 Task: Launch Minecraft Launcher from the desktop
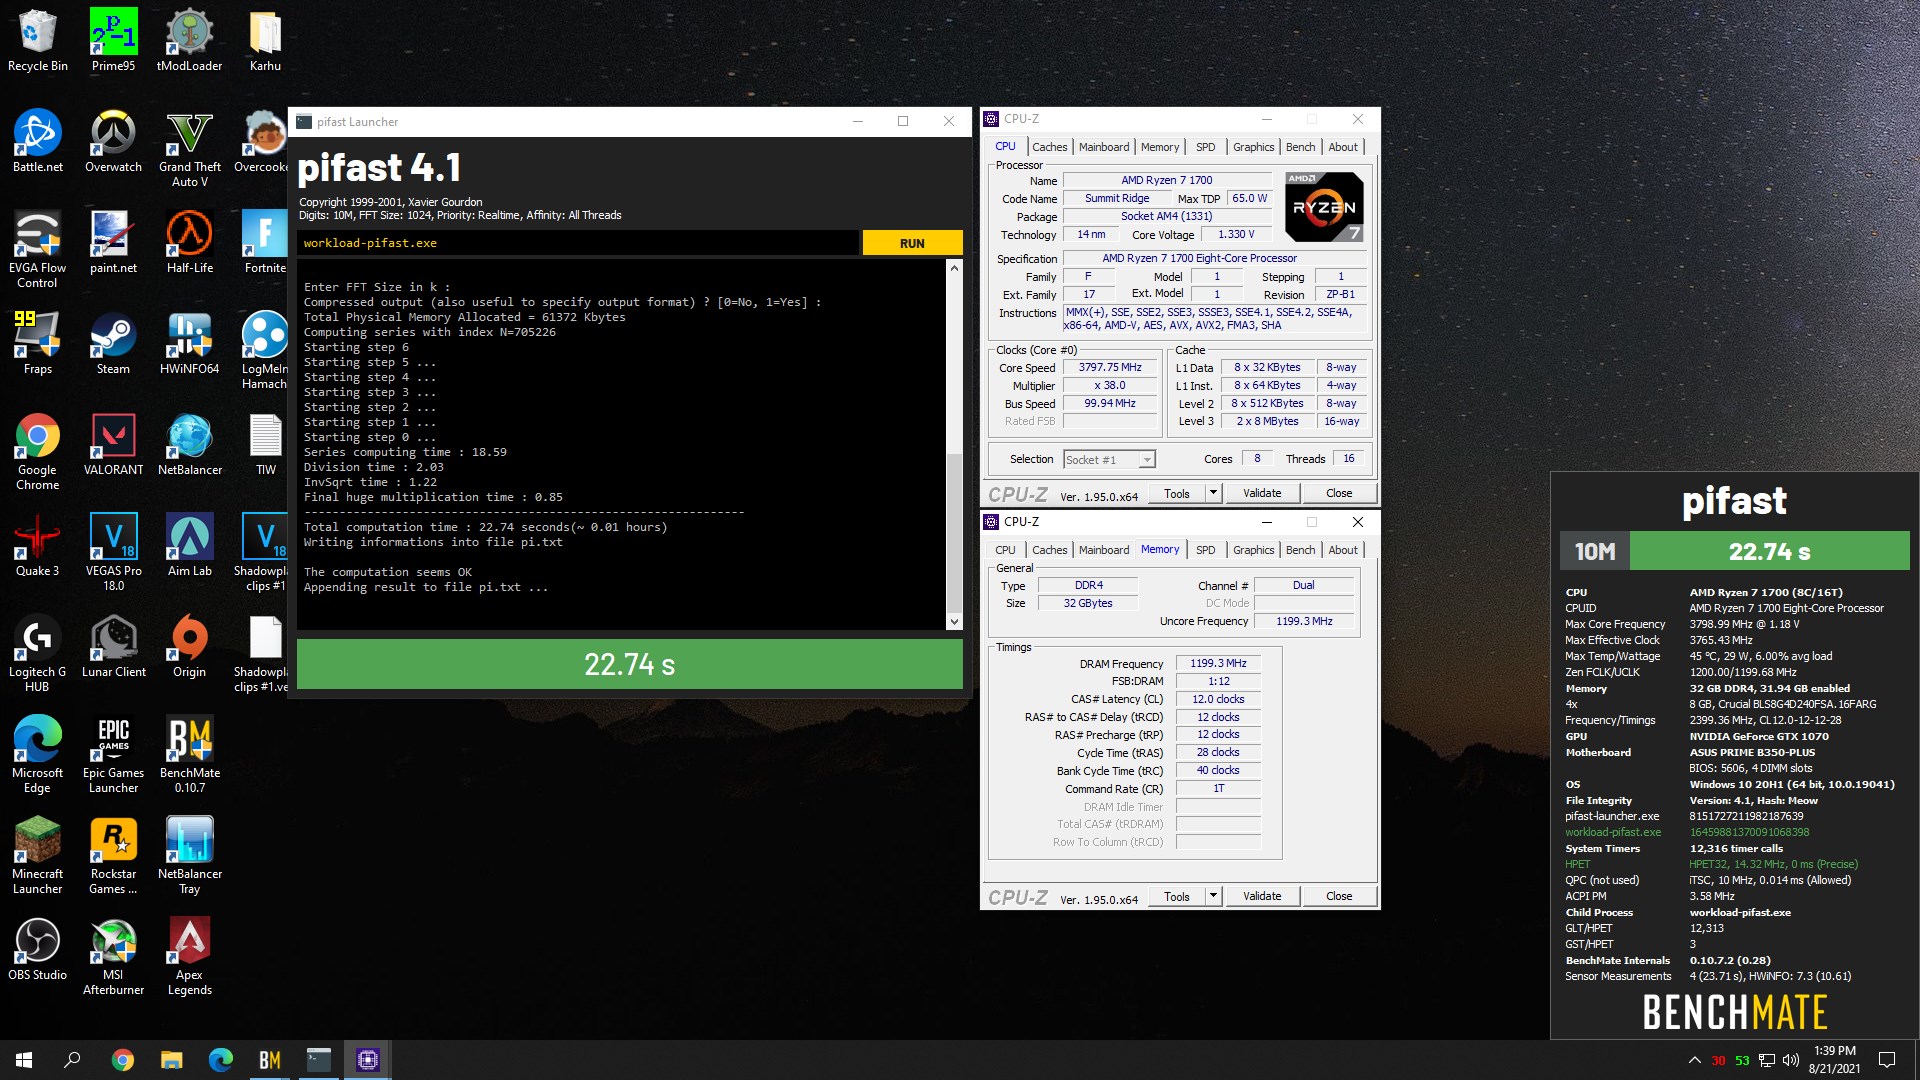(x=38, y=856)
